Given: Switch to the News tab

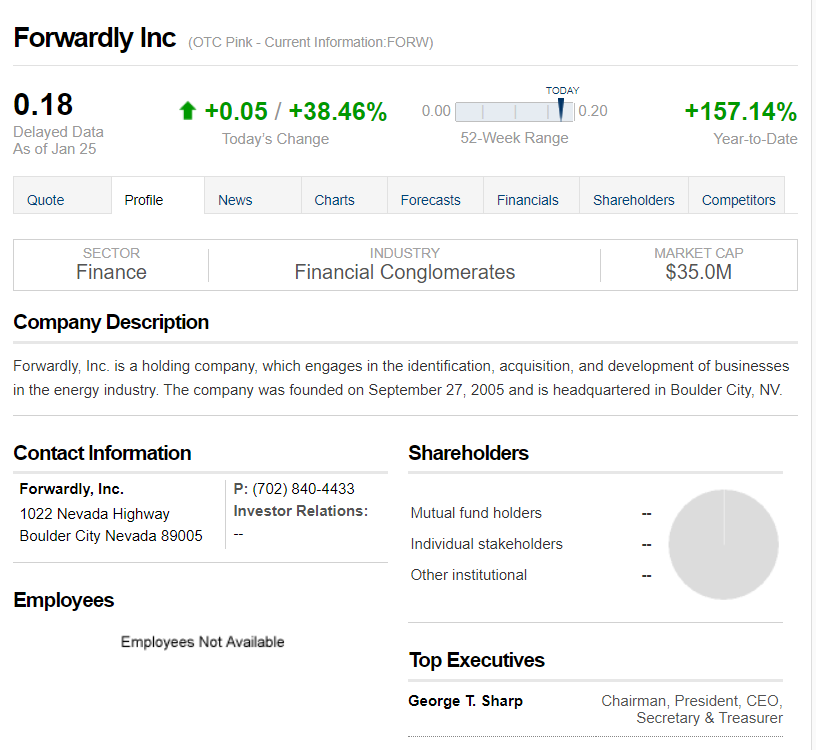Looking at the screenshot, I should [235, 200].
